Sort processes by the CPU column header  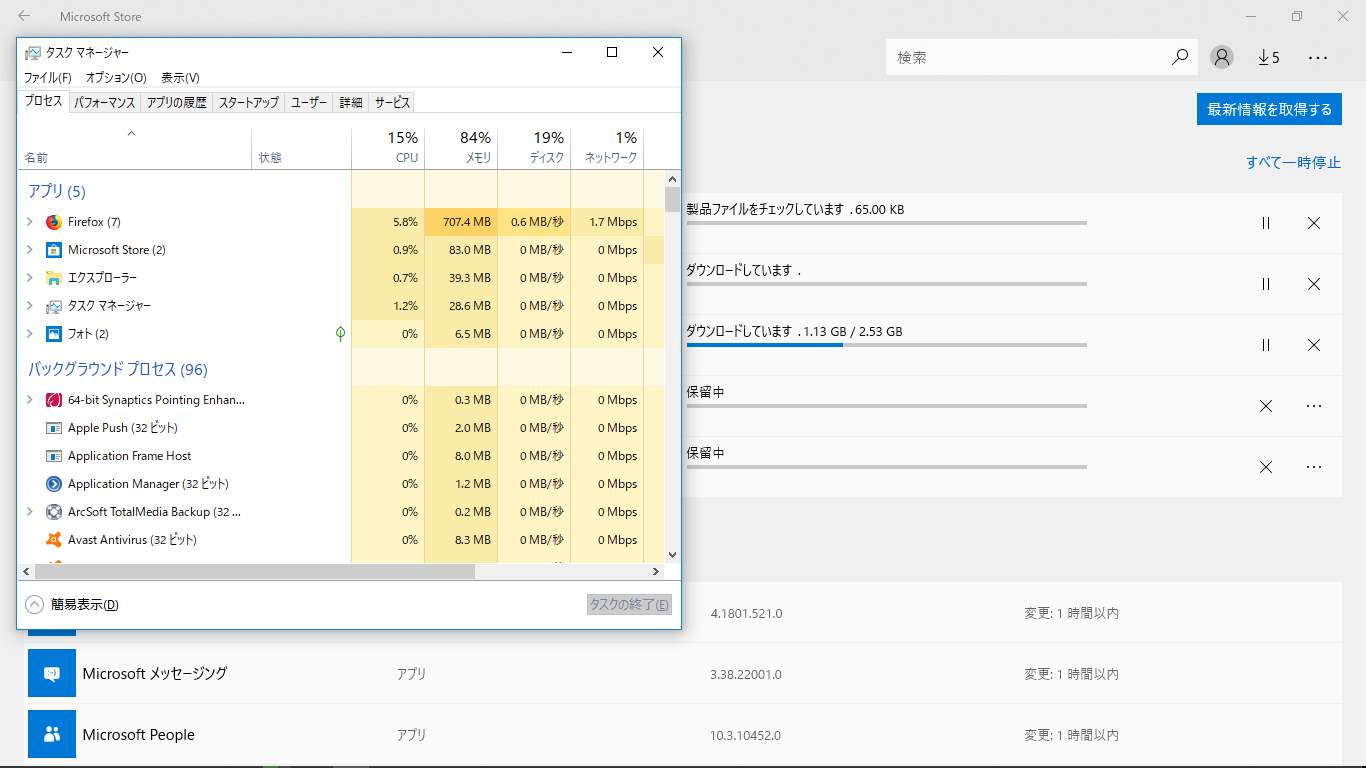tap(388, 148)
